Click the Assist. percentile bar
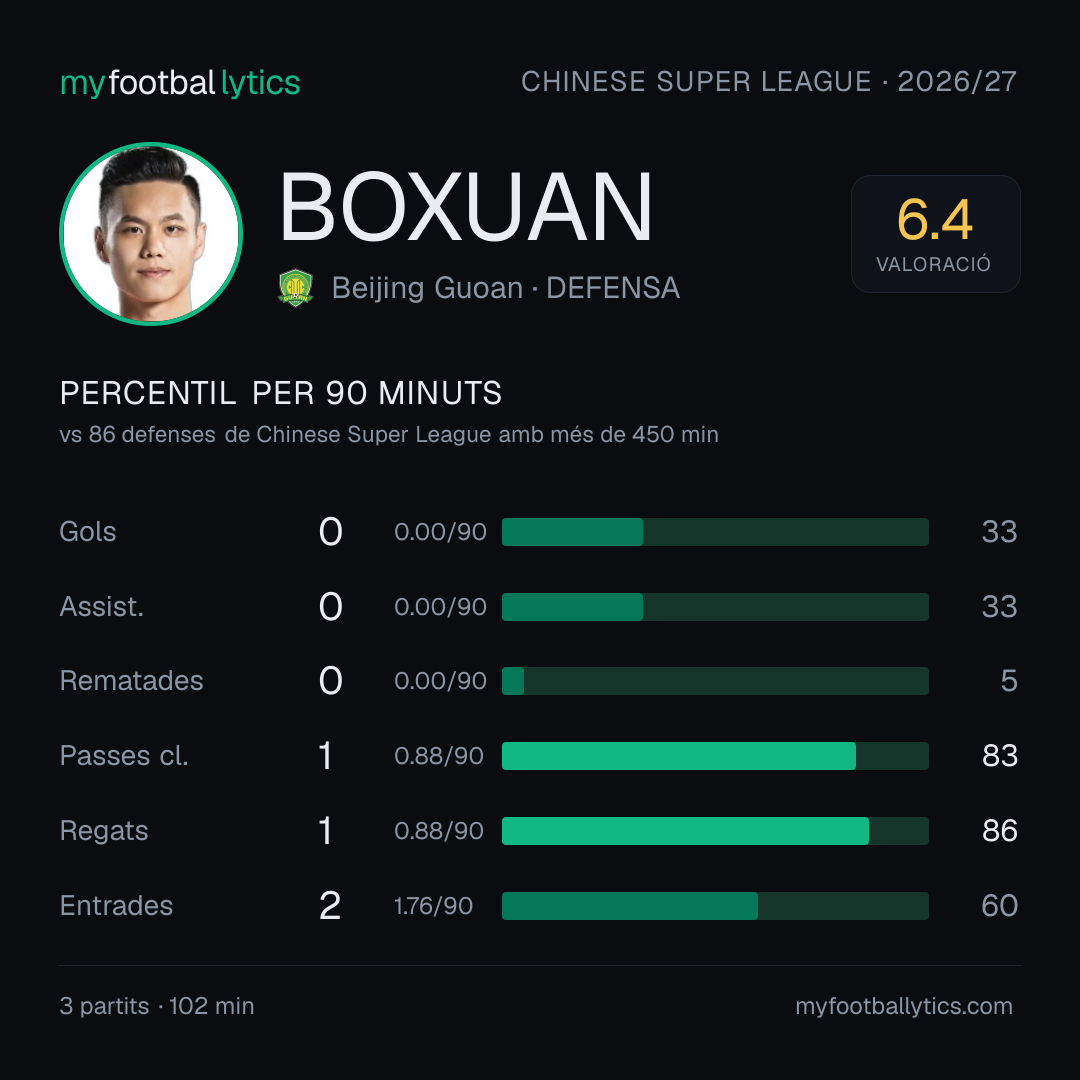This screenshot has width=1080, height=1080. pos(715,607)
